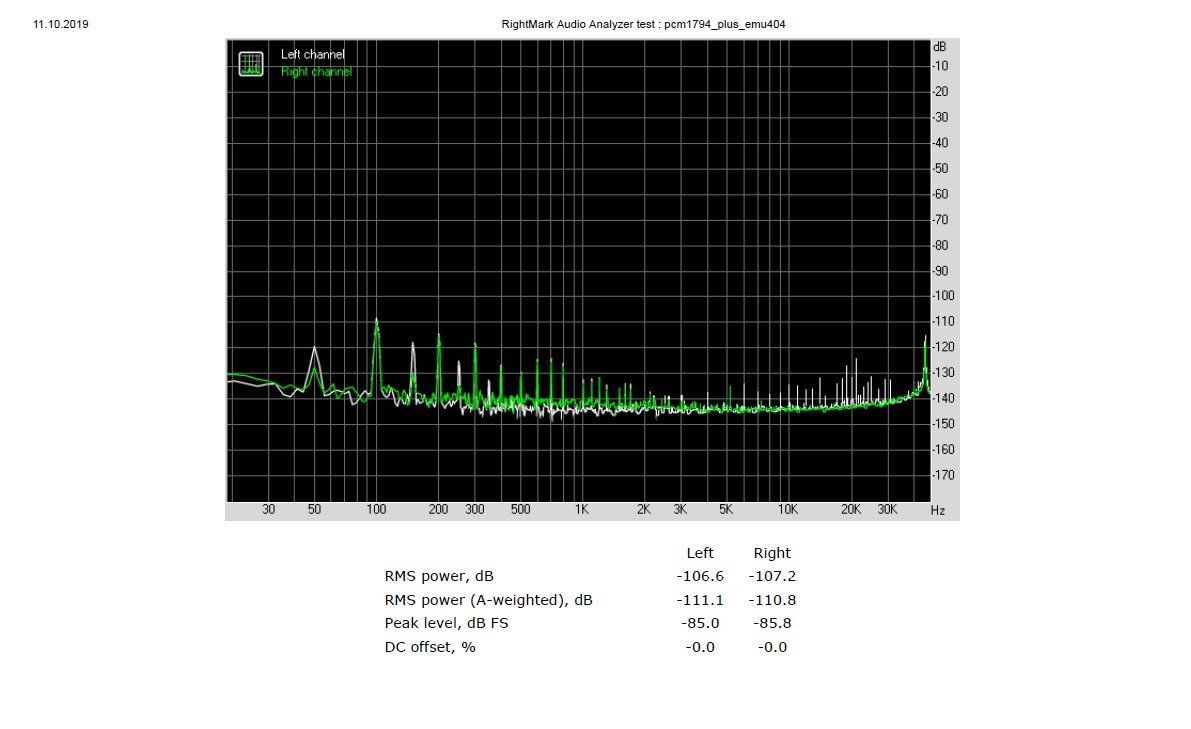Click the -140 dB axis tick label

click(943, 398)
